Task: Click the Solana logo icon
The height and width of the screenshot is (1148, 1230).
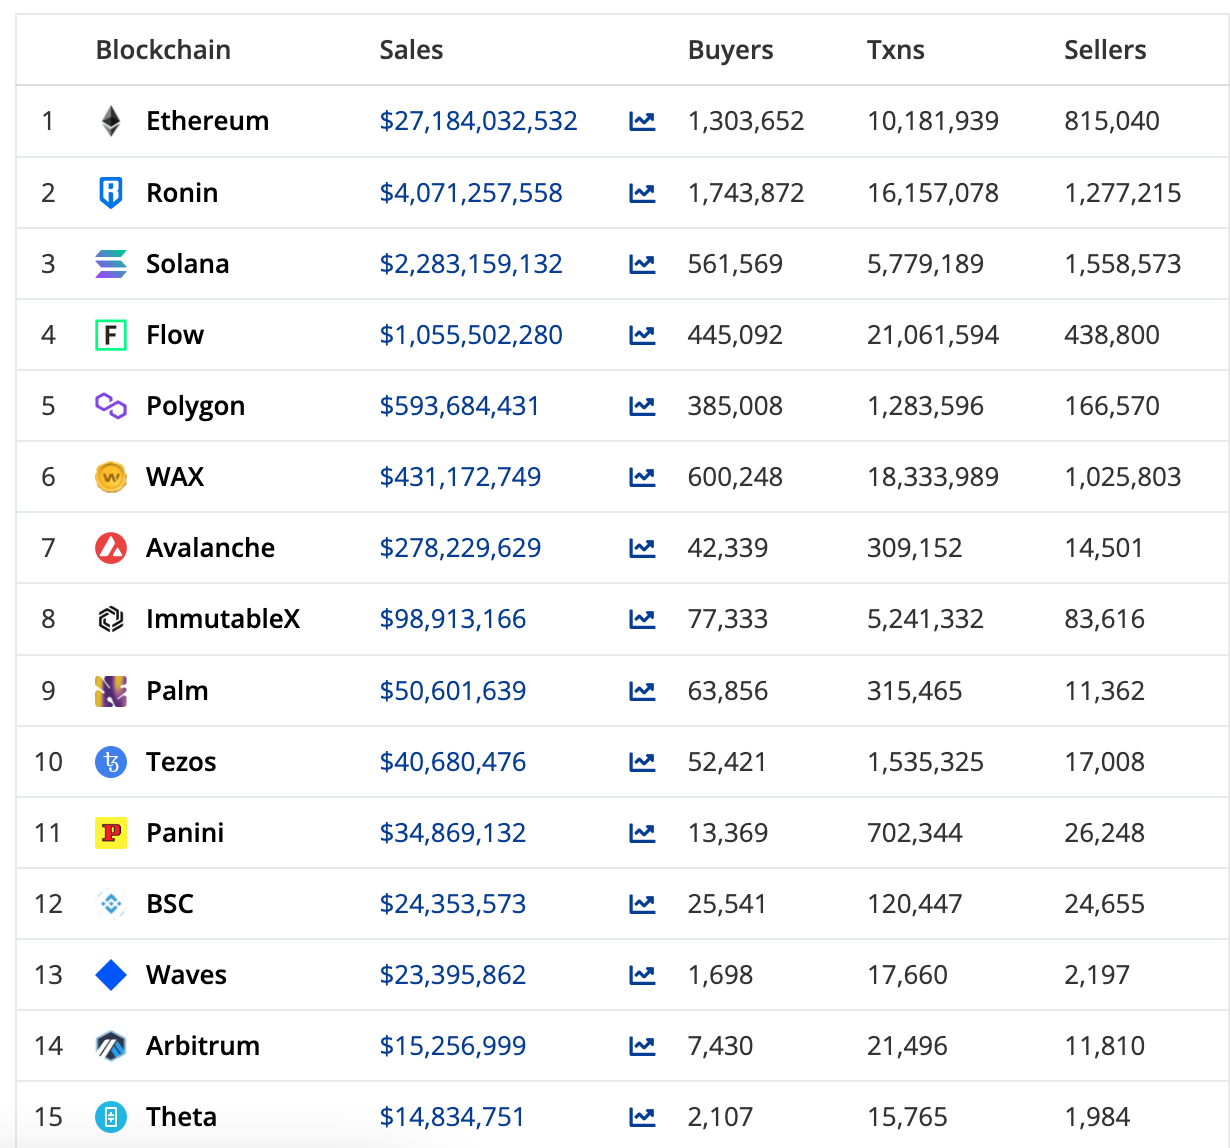Action: pos(111,264)
